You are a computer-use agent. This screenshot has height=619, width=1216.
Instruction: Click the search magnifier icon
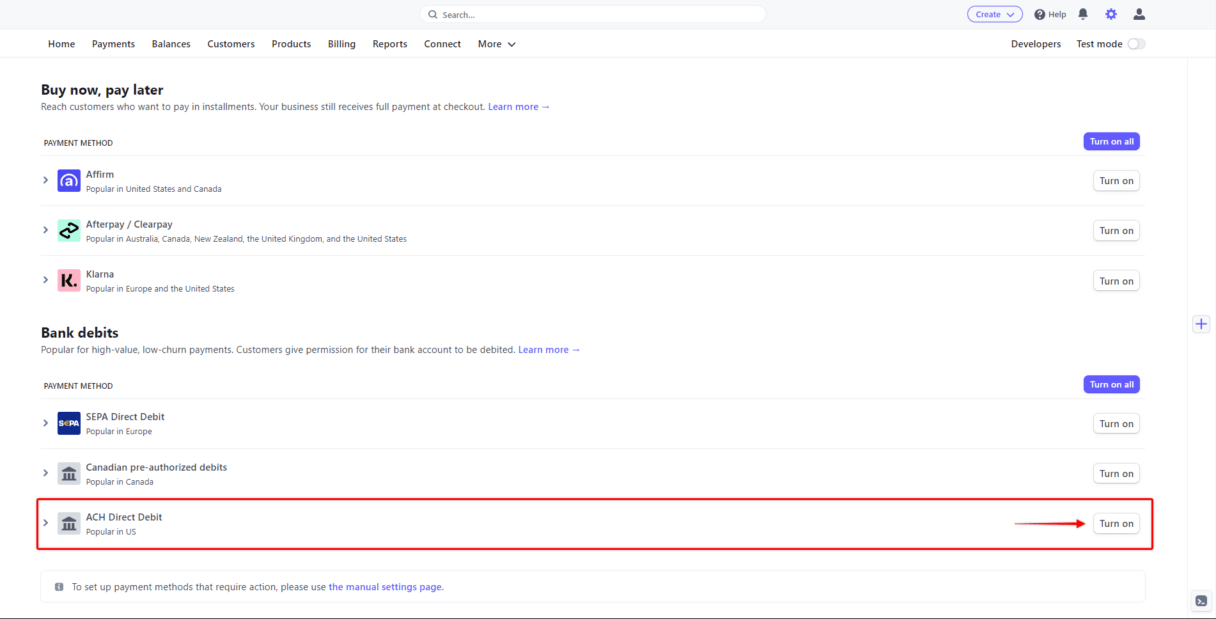point(433,15)
